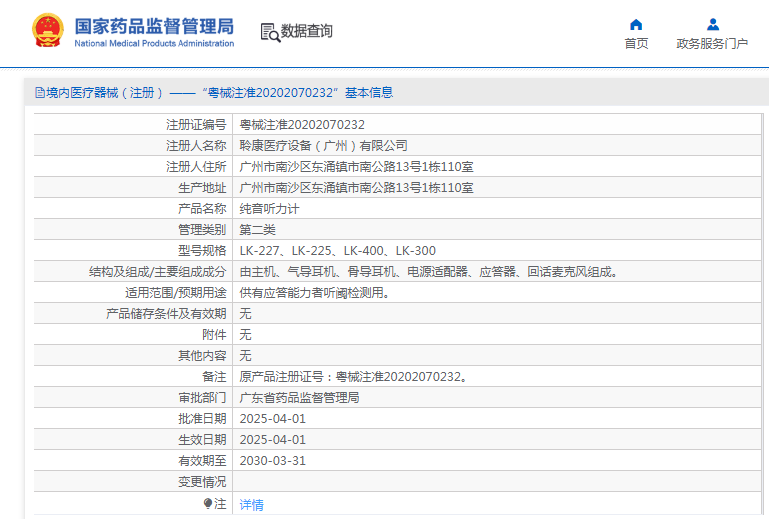Click the 无 value in 附件 row

pyautogui.click(x=245, y=335)
